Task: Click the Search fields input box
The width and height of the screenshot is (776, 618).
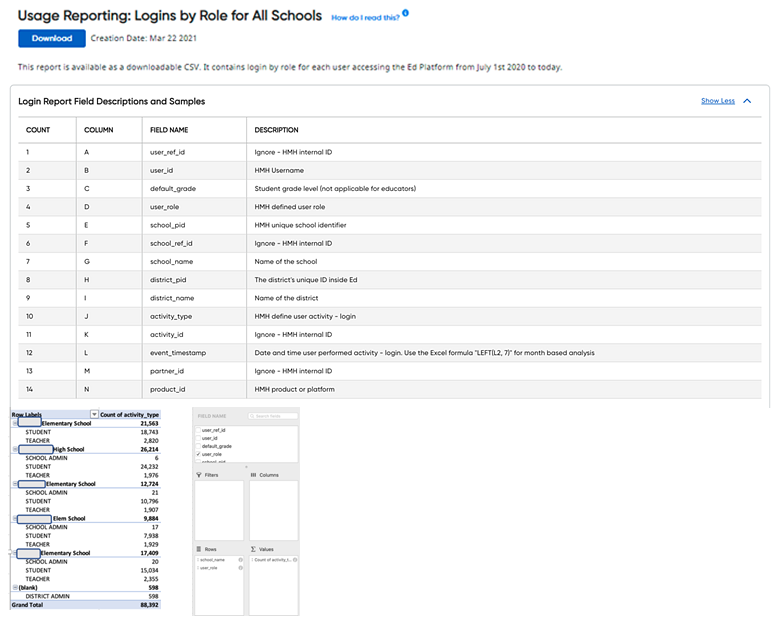Action: pos(273,416)
